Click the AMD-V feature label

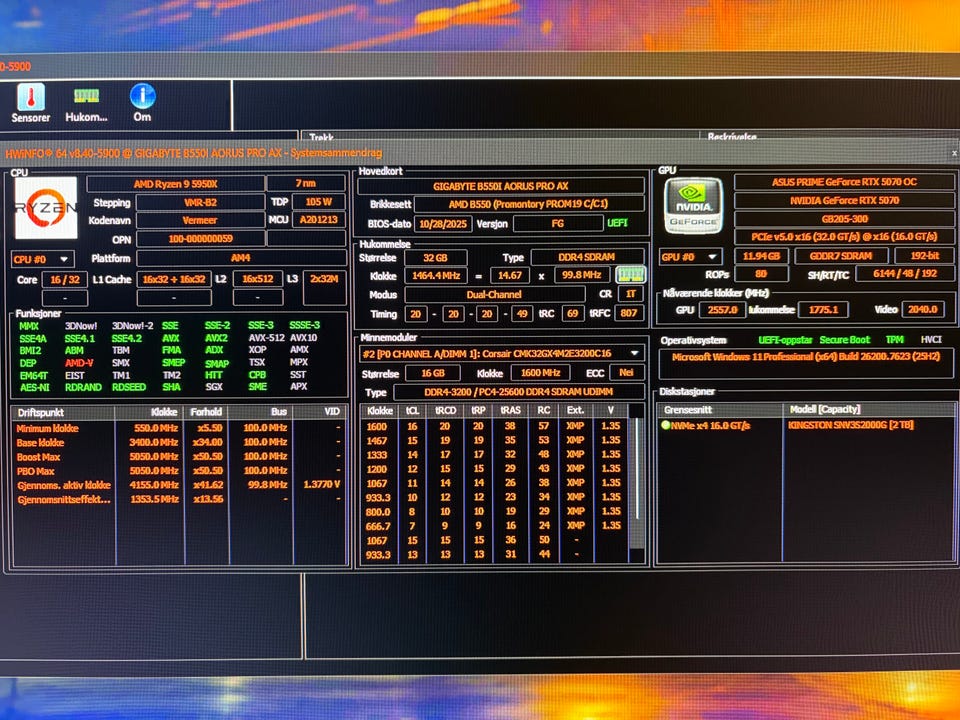coord(79,363)
